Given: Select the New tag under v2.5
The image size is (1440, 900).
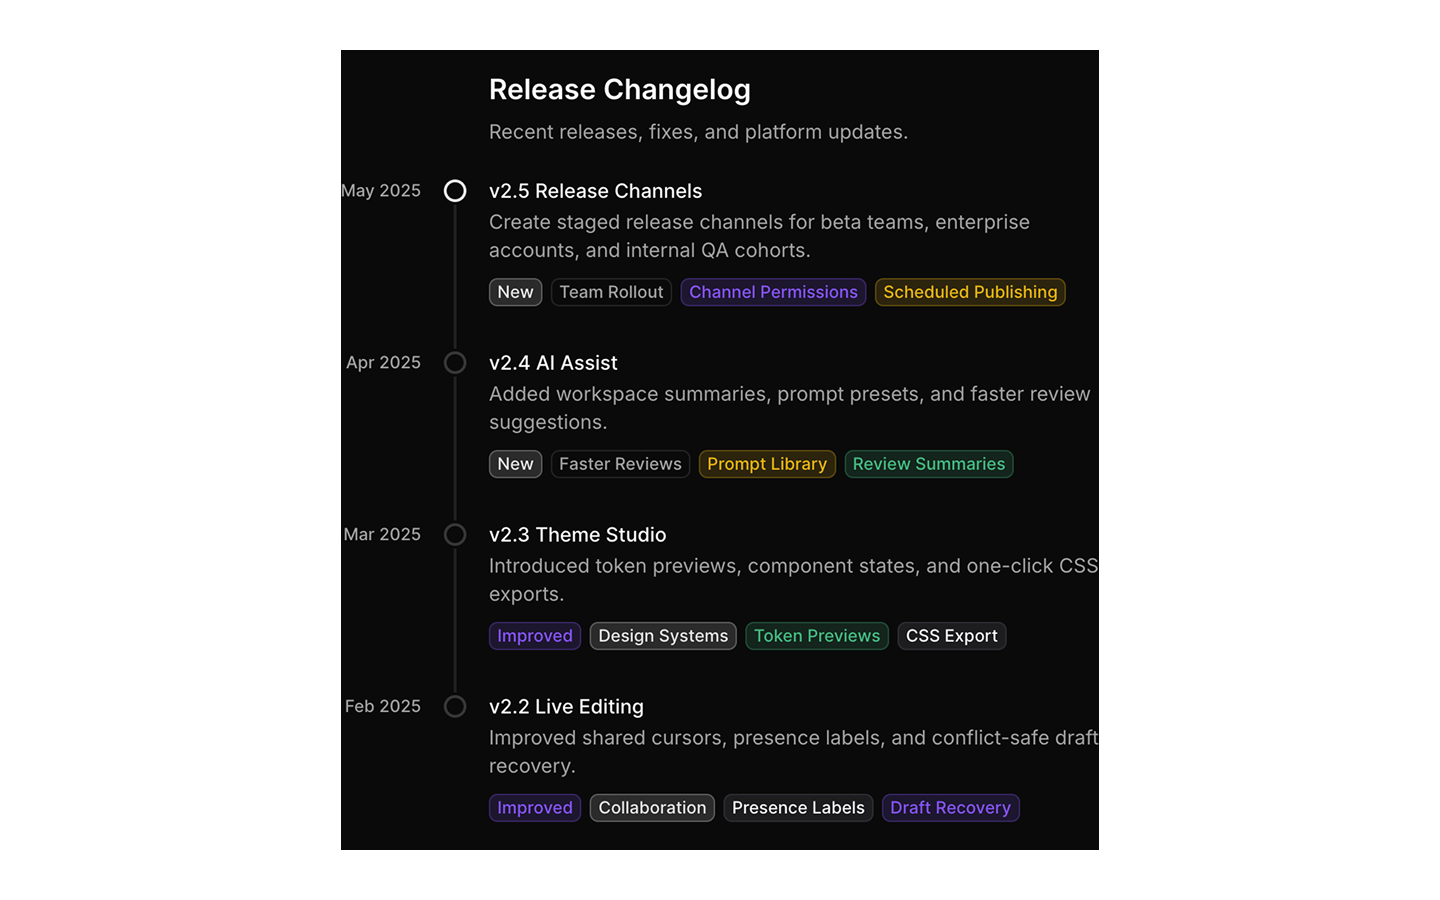Looking at the screenshot, I should pyautogui.click(x=515, y=292).
